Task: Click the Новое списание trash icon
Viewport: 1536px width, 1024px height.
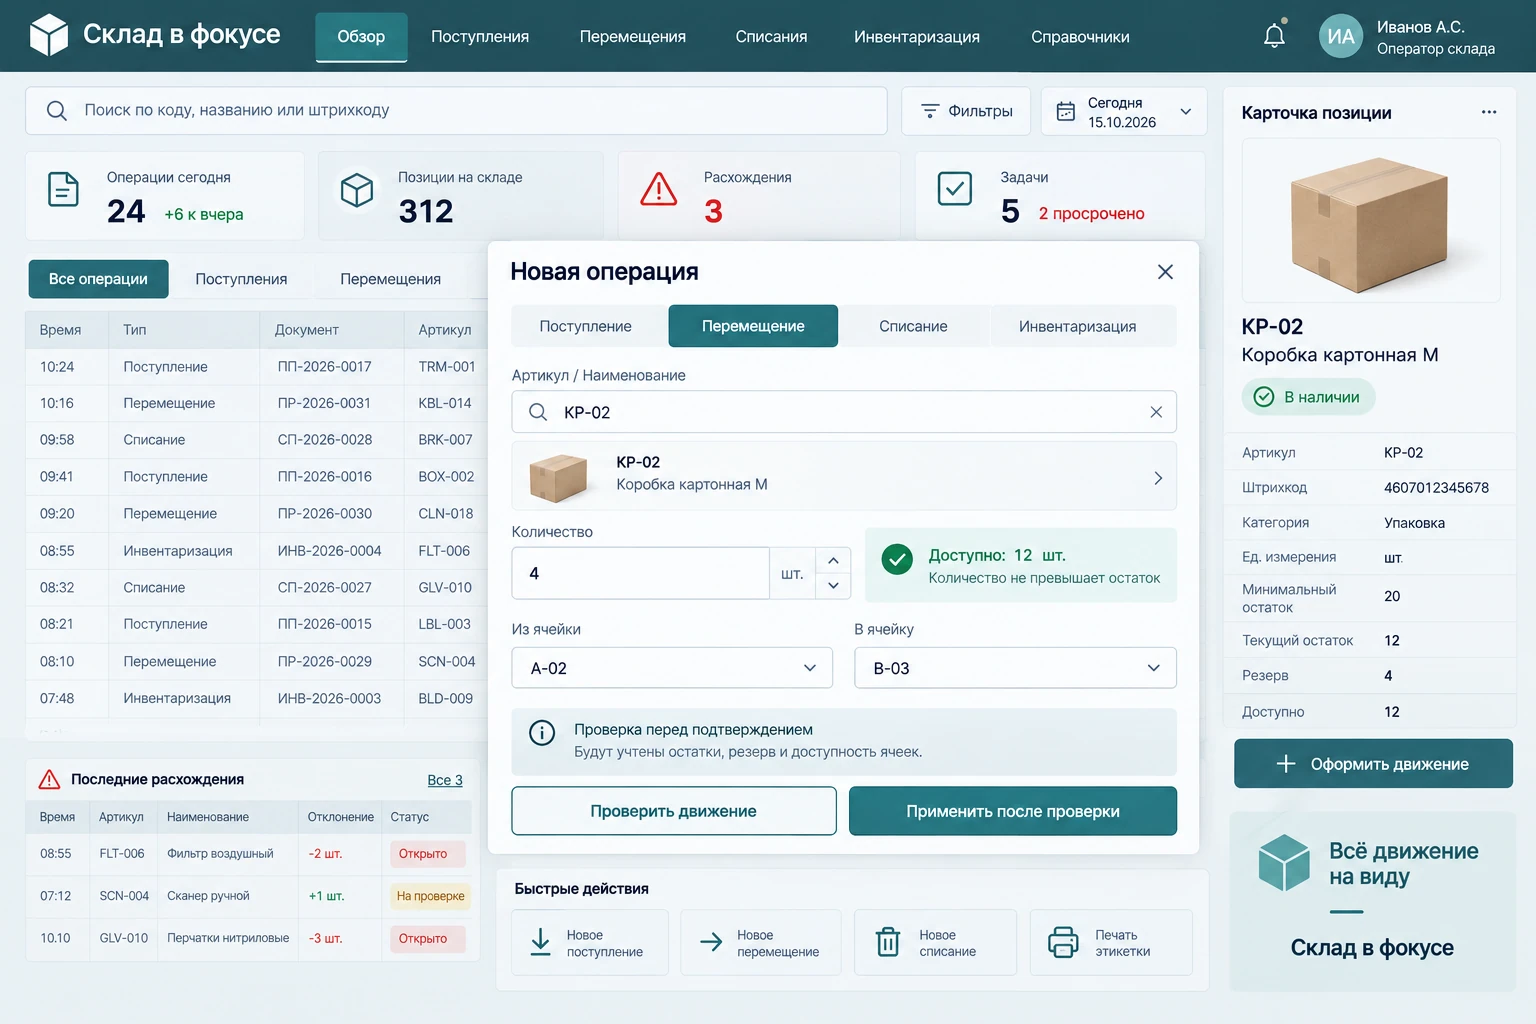Action: [888, 942]
